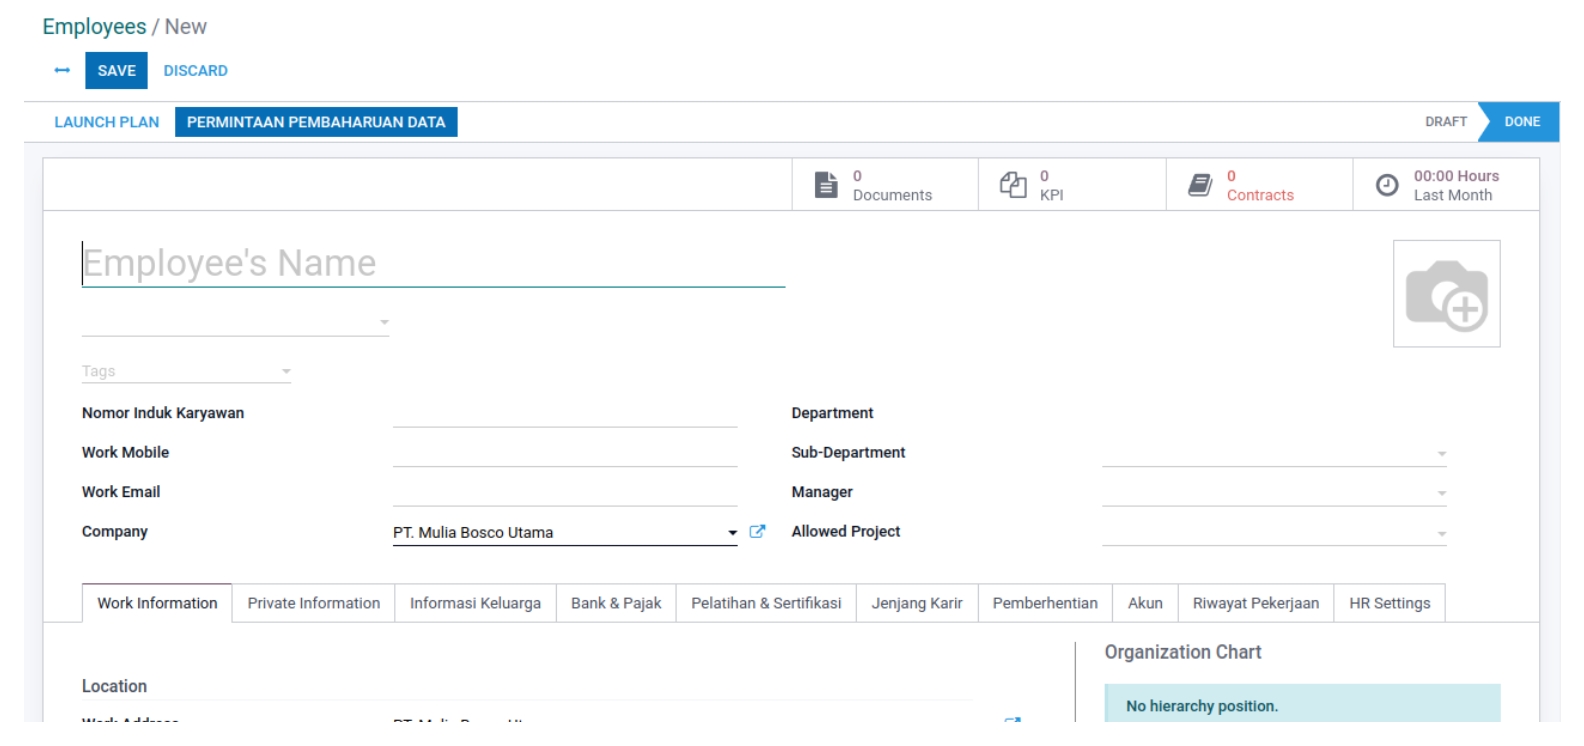Click the Employee's Name input field
The height and width of the screenshot is (746, 1584).
point(432,264)
